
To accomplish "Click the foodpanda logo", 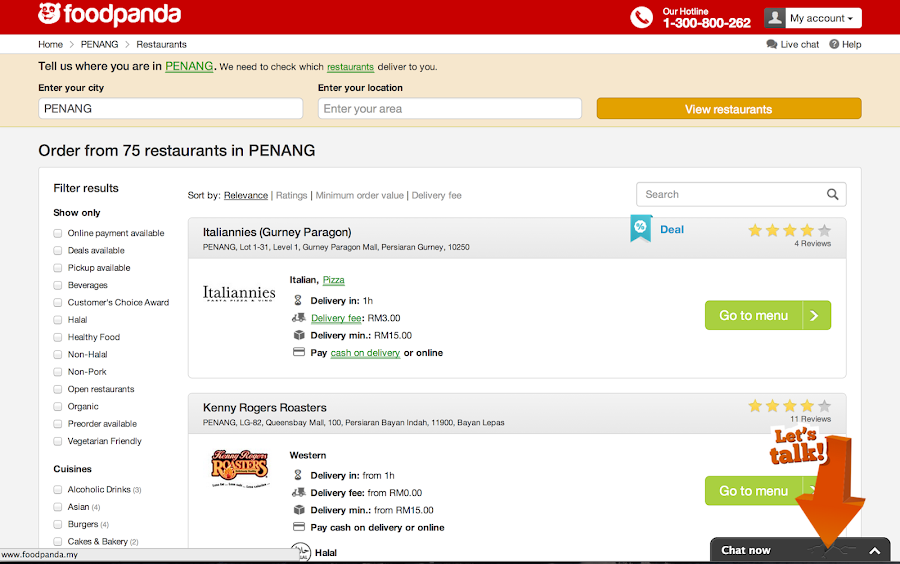I will 109,14.
